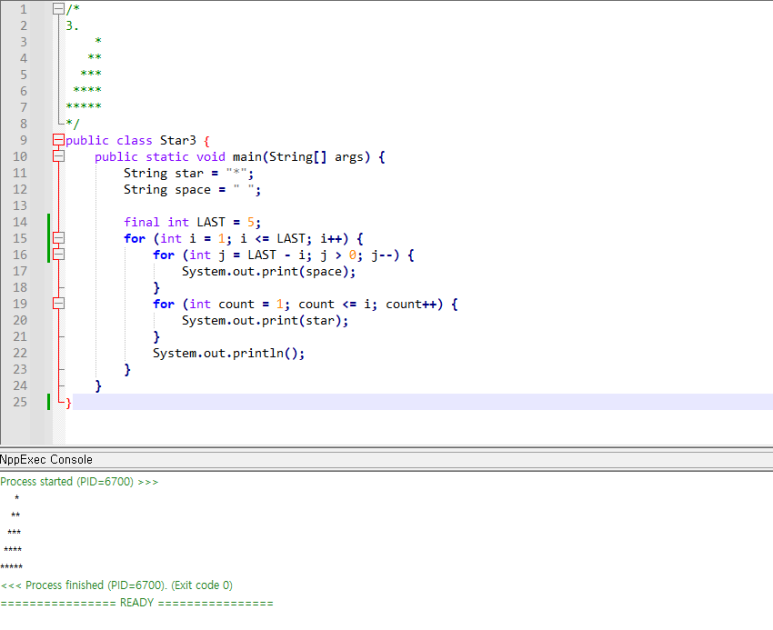Click the five-star comment row on line 7

(x=84, y=106)
